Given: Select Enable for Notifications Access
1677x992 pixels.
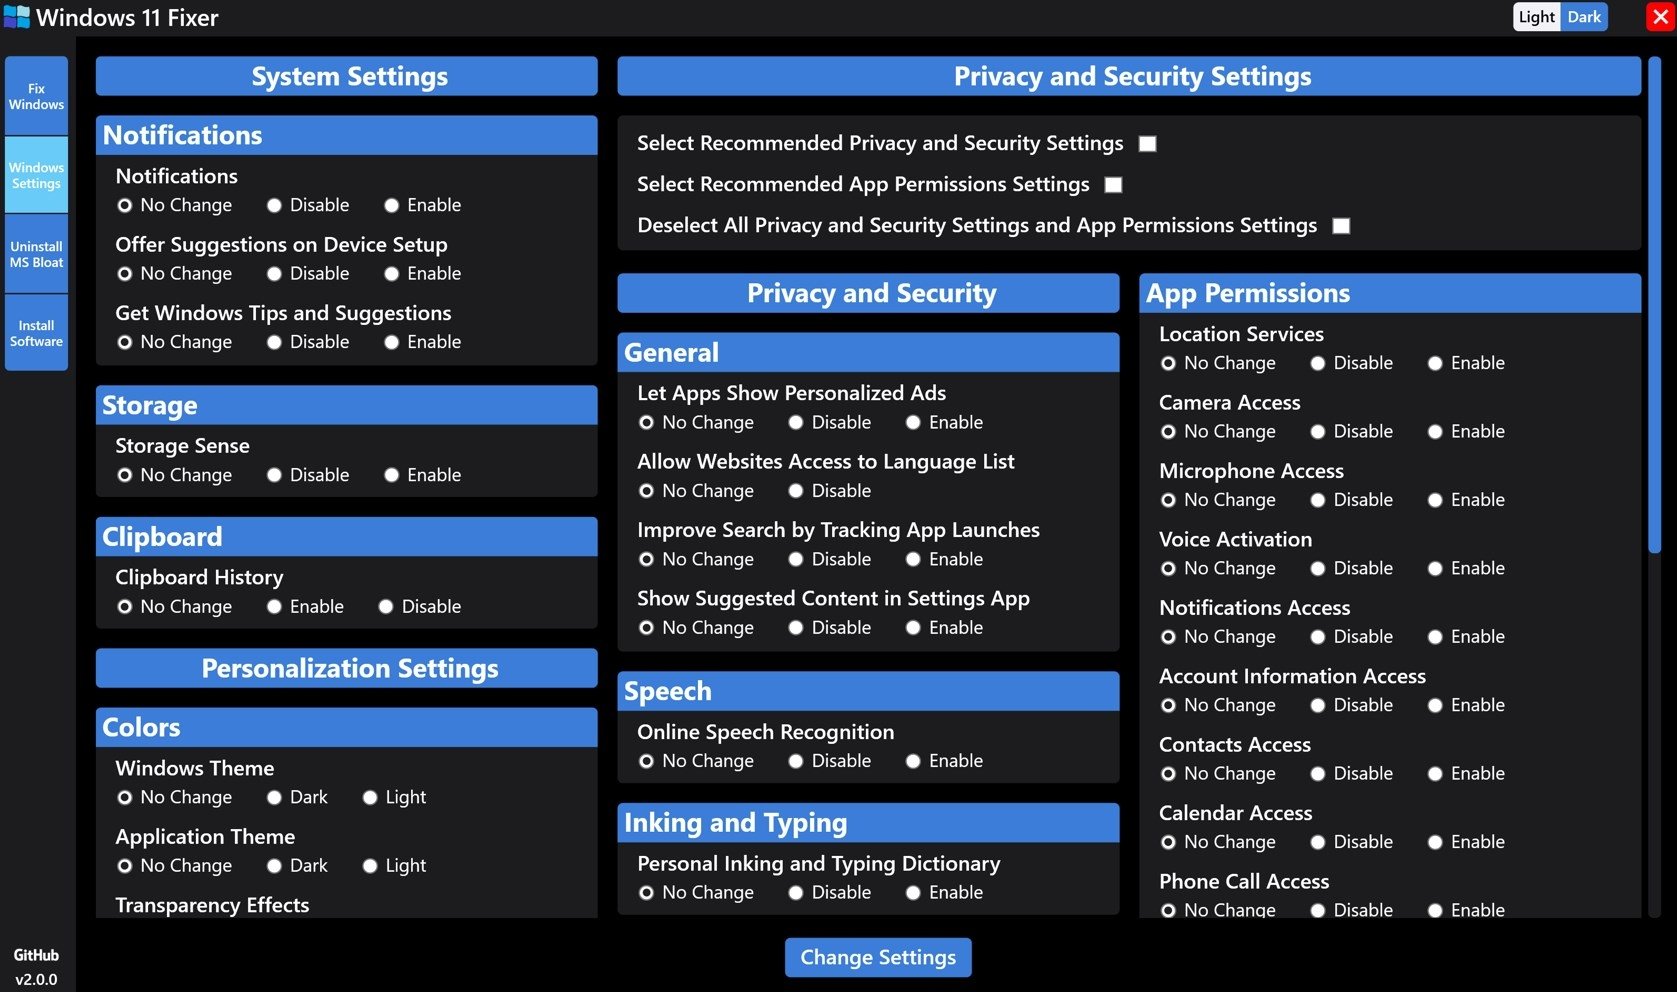Looking at the screenshot, I should (x=1435, y=637).
